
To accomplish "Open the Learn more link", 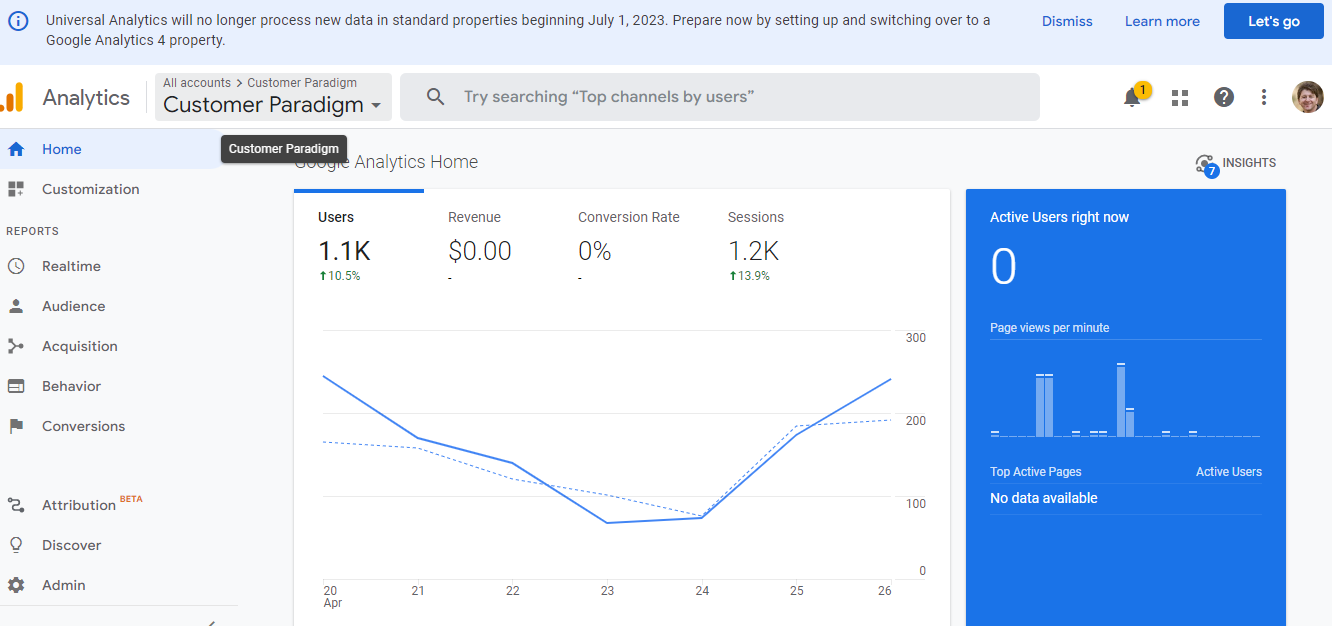I will 1162,20.
